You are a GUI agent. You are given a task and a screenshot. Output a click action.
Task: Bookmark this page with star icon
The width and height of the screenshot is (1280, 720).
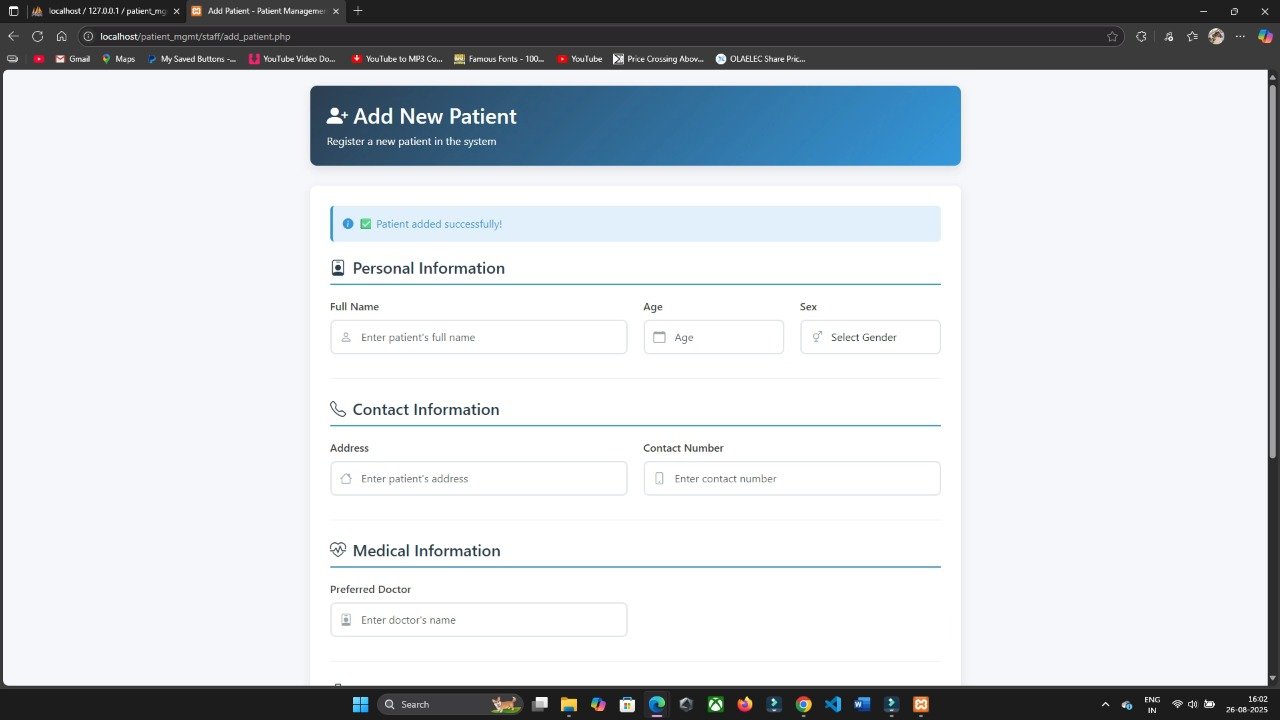pyautogui.click(x=1112, y=36)
